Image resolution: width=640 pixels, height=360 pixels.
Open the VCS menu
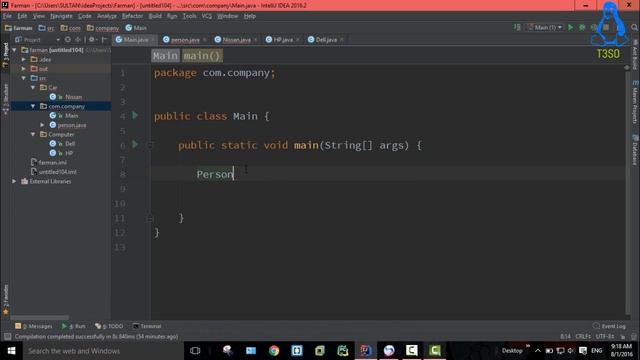(x=207, y=16)
